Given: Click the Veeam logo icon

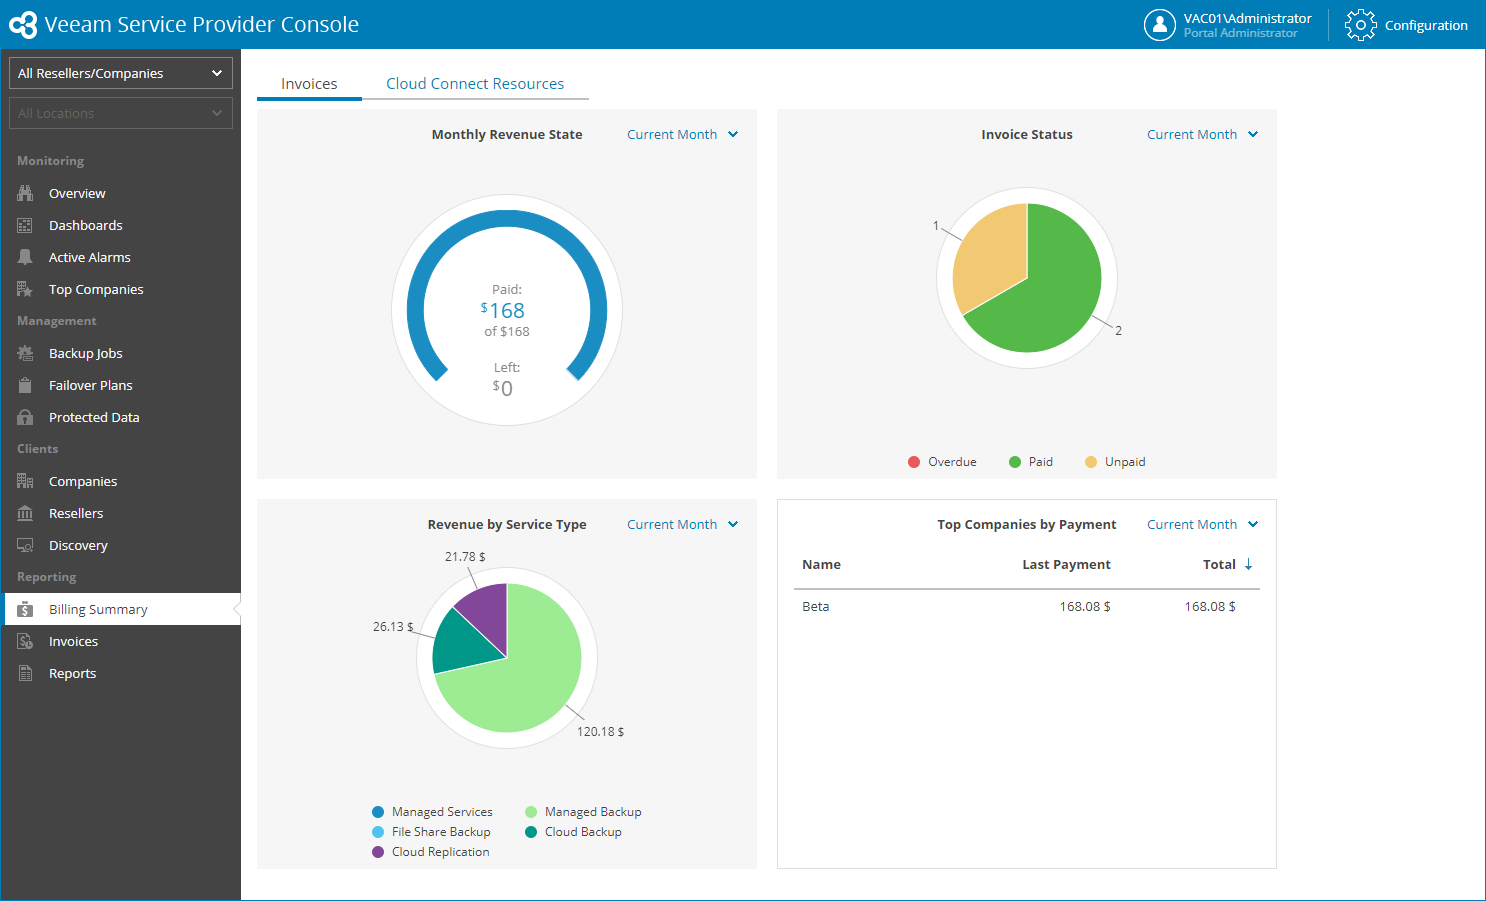Looking at the screenshot, I should [x=23, y=25].
